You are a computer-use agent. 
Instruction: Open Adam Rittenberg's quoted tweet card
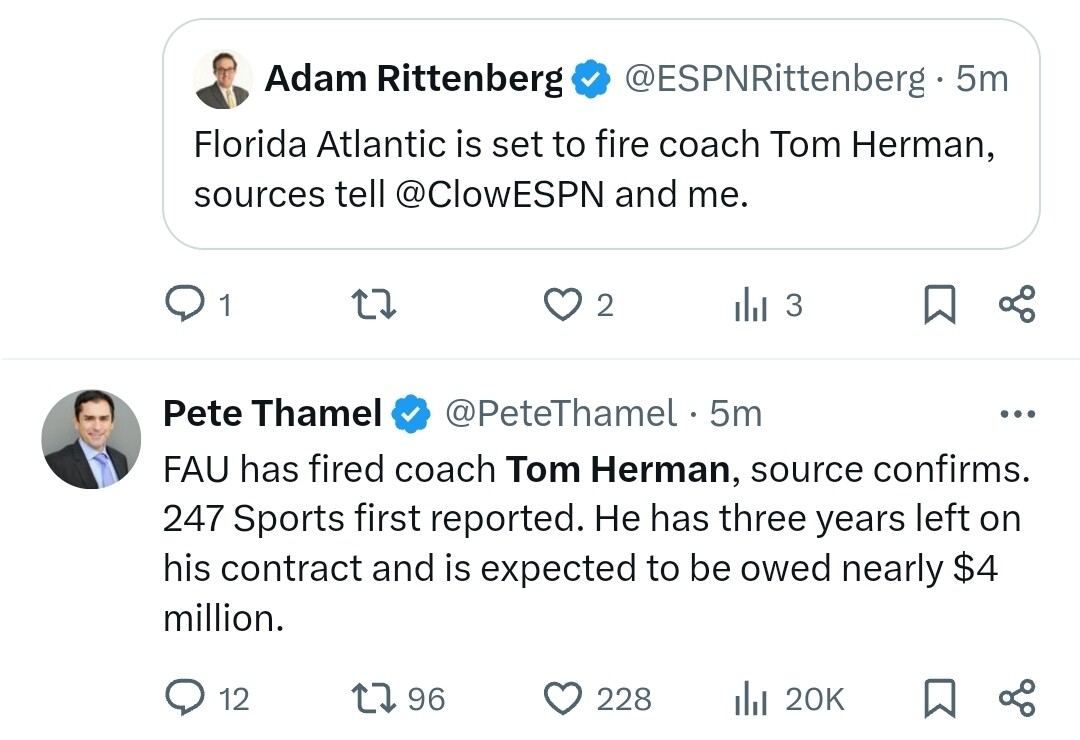pos(601,134)
